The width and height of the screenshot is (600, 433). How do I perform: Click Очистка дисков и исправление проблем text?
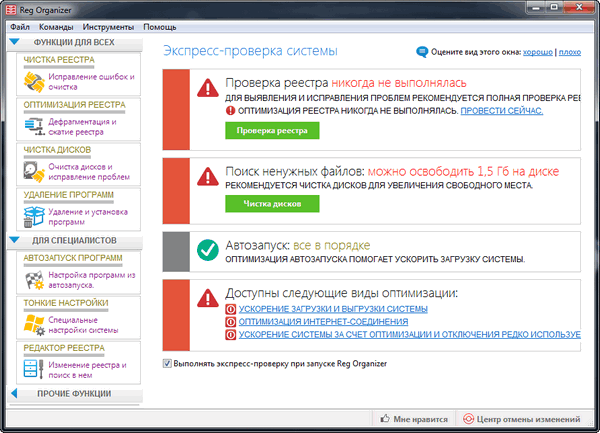click(x=89, y=172)
